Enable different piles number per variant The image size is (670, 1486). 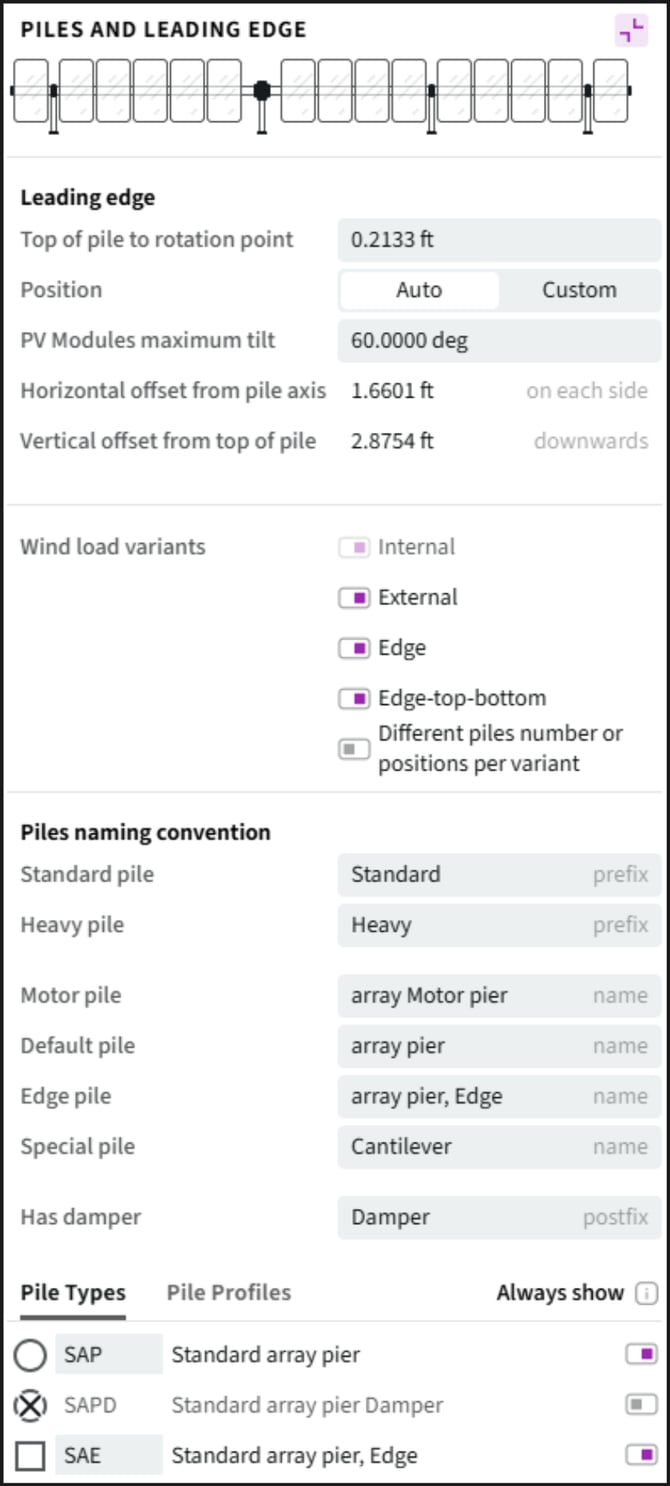point(354,748)
